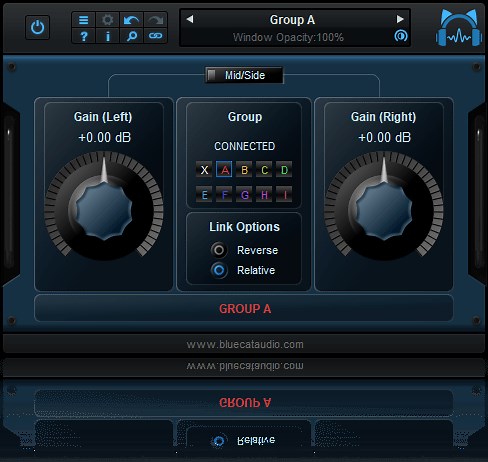Viewport: 488px width, 462px height.
Task: Click the undo arrow icon
Action: (131, 20)
